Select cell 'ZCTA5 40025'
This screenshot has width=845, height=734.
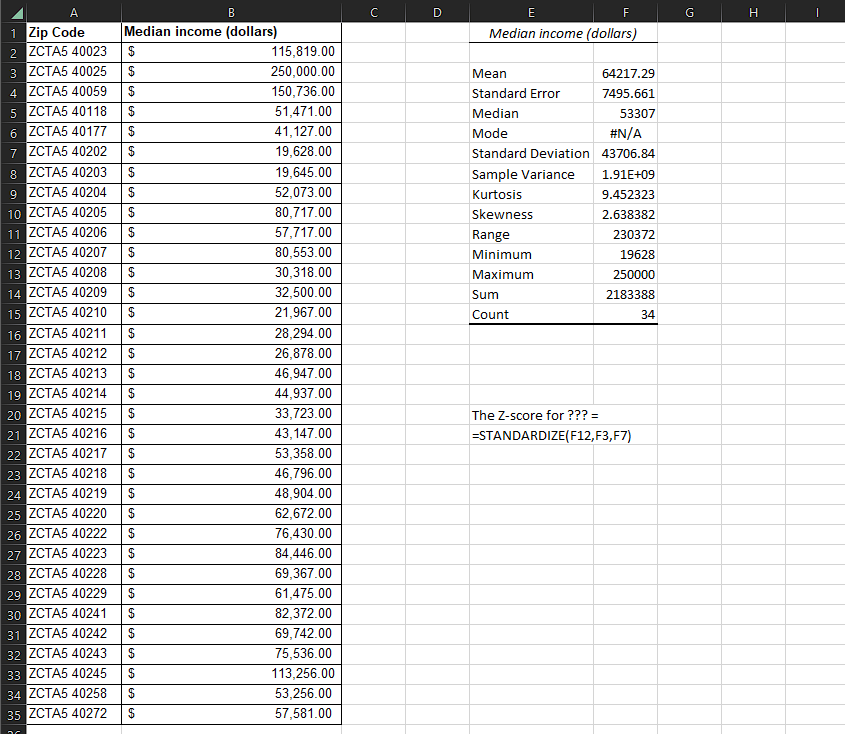pyautogui.click(x=74, y=72)
